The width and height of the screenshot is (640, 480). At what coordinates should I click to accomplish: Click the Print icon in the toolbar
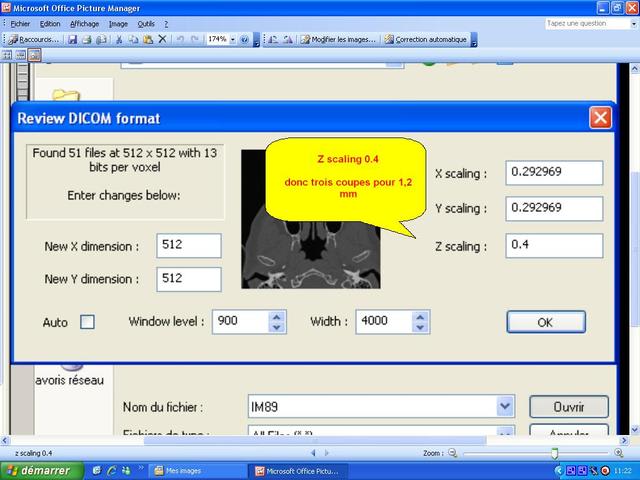87,40
